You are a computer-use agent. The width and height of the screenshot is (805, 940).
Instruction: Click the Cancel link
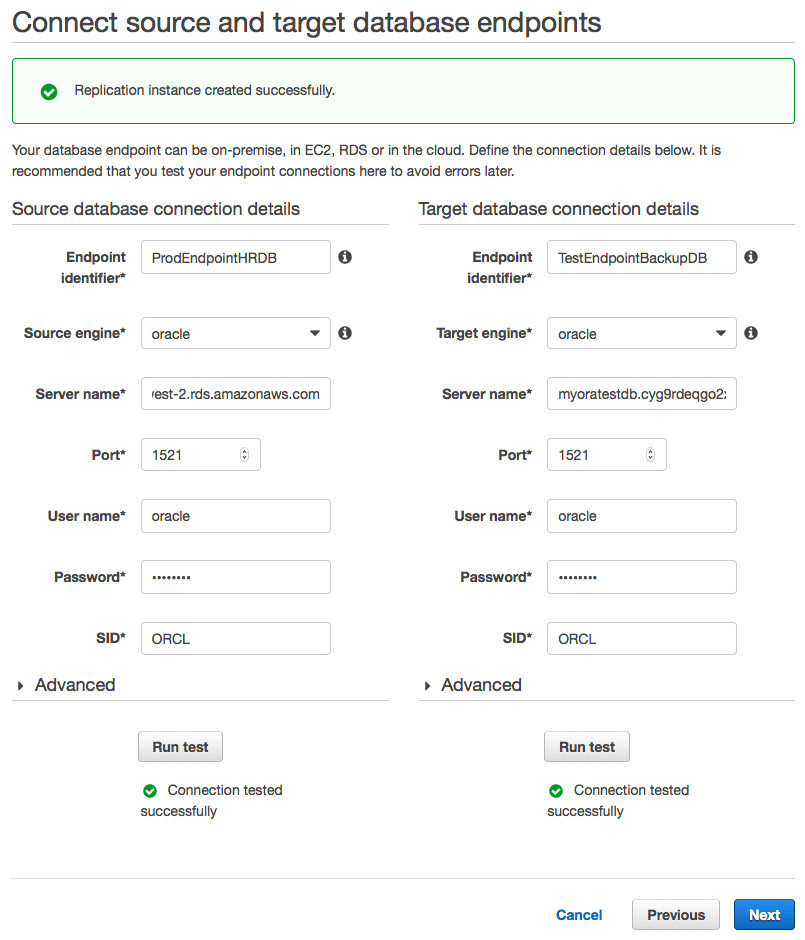(x=579, y=915)
